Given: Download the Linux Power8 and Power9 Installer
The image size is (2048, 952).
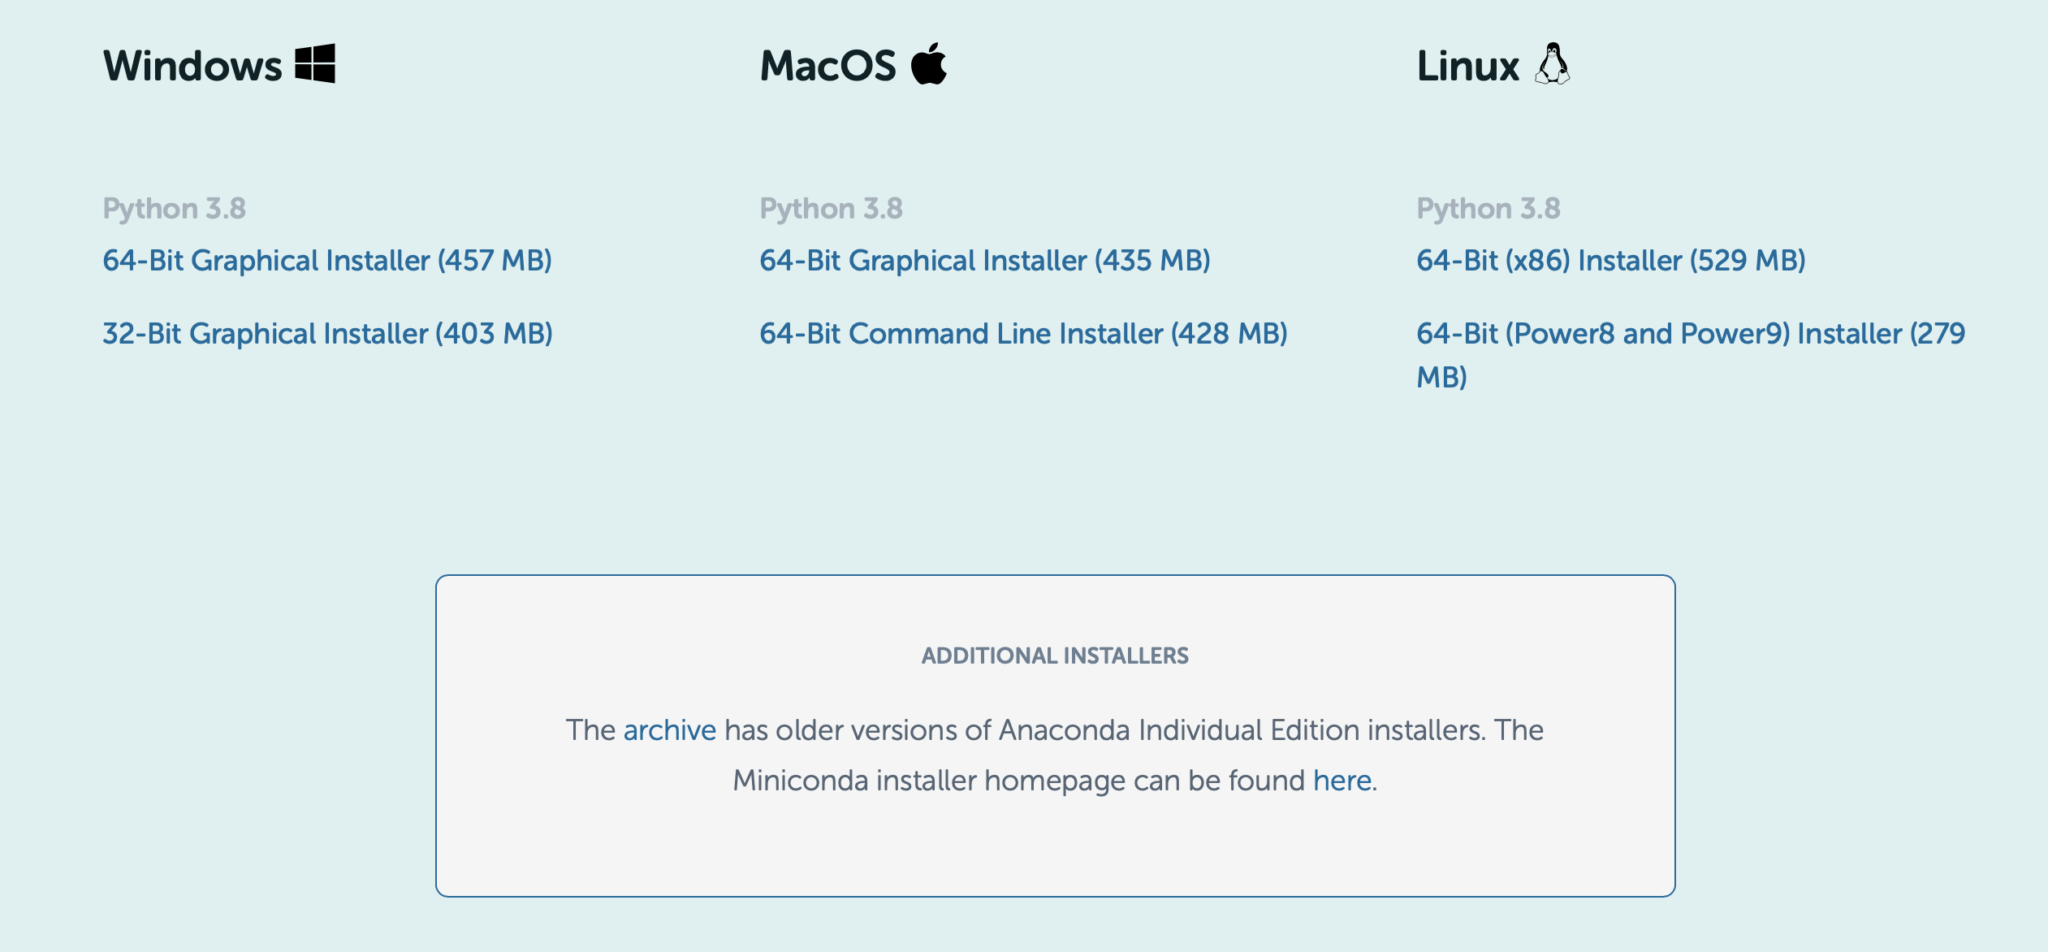Looking at the screenshot, I should click(x=1690, y=334).
